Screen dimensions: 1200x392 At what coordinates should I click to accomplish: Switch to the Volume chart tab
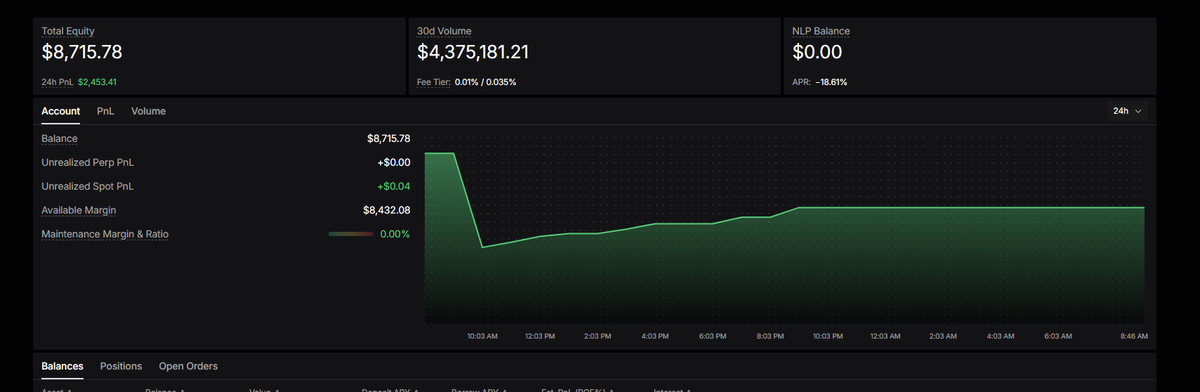coord(148,111)
